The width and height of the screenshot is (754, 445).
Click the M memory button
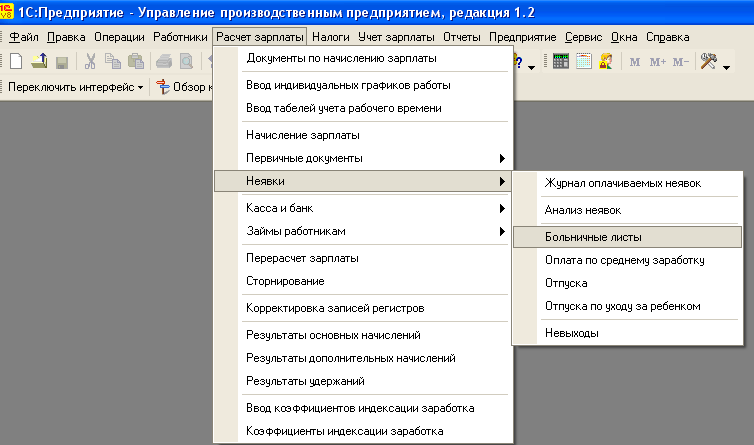pyautogui.click(x=635, y=62)
